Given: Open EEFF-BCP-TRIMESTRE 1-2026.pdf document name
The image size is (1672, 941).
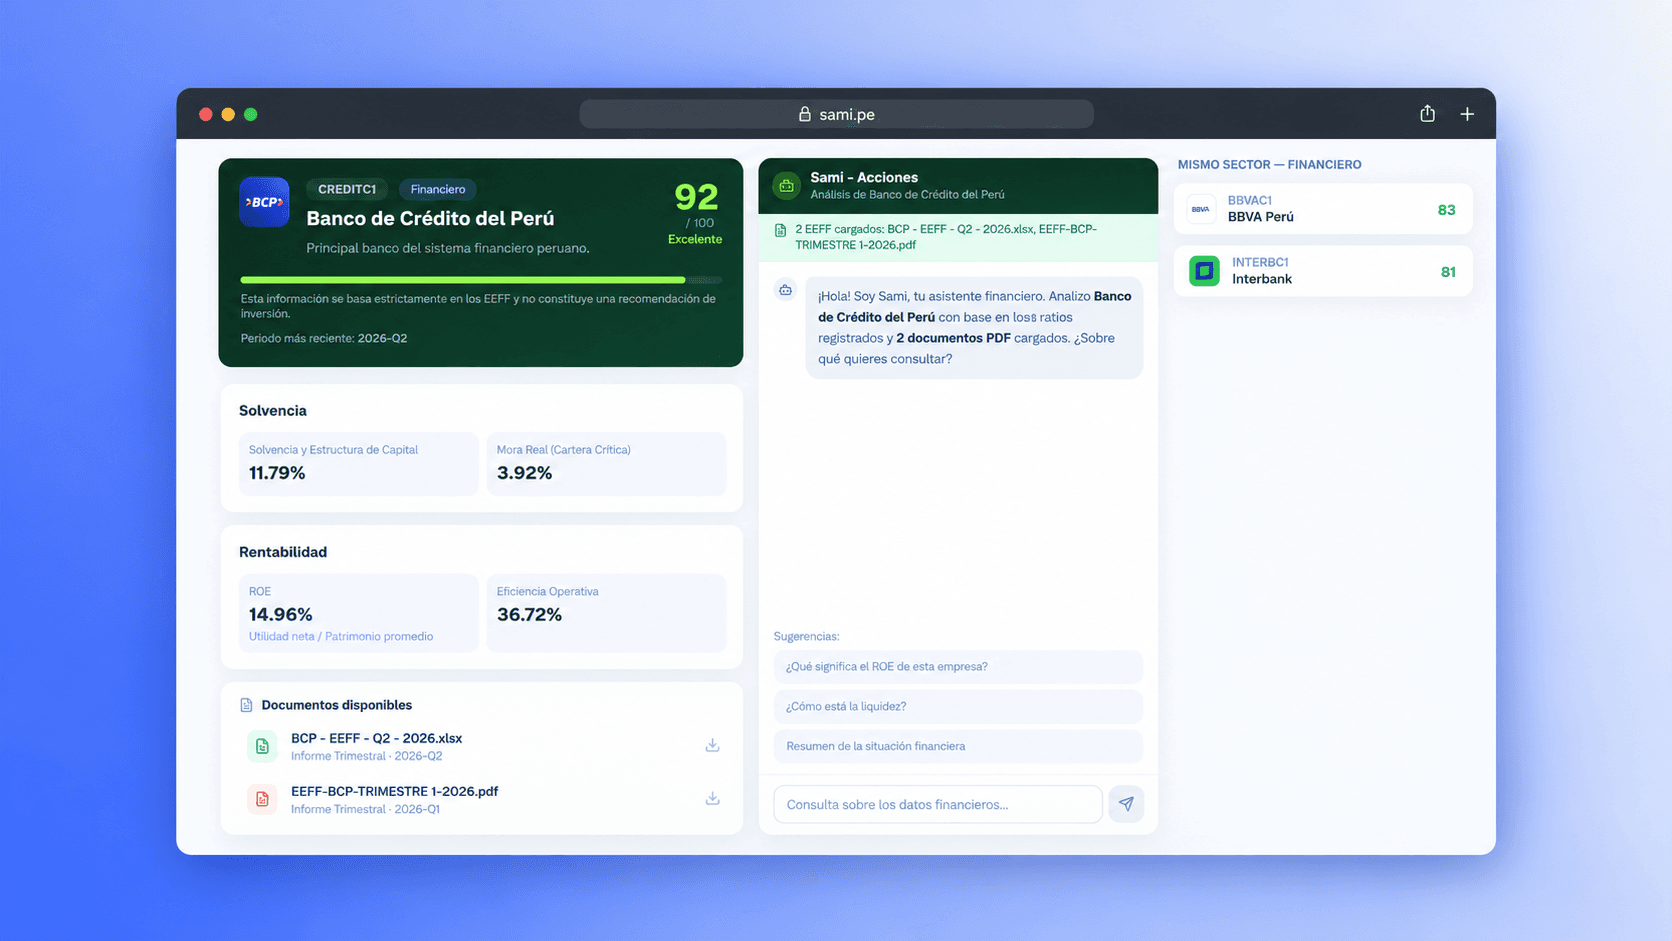Looking at the screenshot, I should click(x=394, y=791).
